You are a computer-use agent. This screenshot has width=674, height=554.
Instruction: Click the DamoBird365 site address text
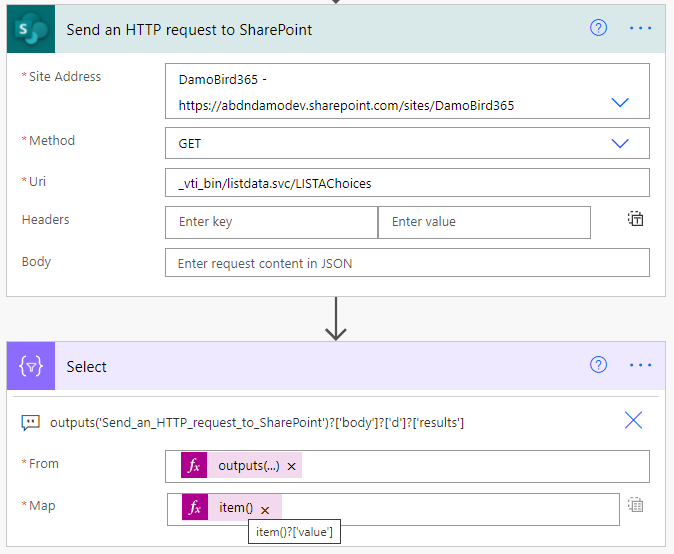(x=346, y=92)
